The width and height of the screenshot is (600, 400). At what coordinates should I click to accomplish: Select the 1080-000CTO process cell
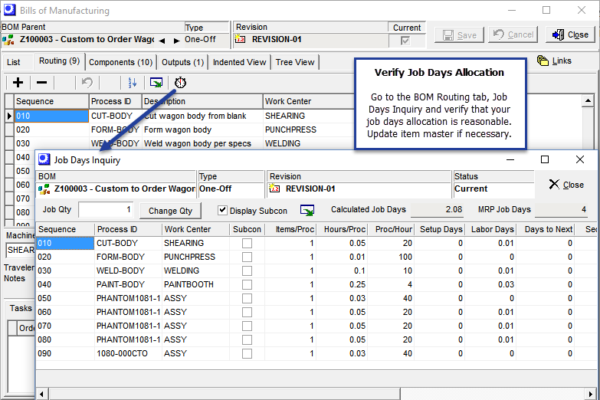(128, 353)
